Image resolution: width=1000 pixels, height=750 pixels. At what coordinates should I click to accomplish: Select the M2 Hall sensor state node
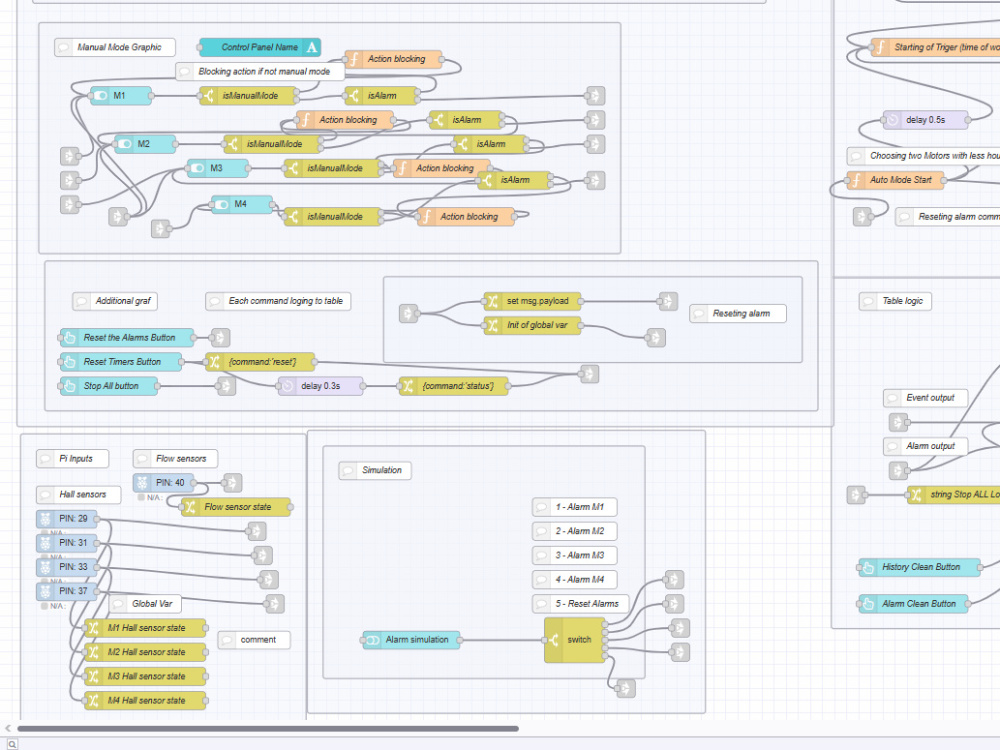coord(145,652)
